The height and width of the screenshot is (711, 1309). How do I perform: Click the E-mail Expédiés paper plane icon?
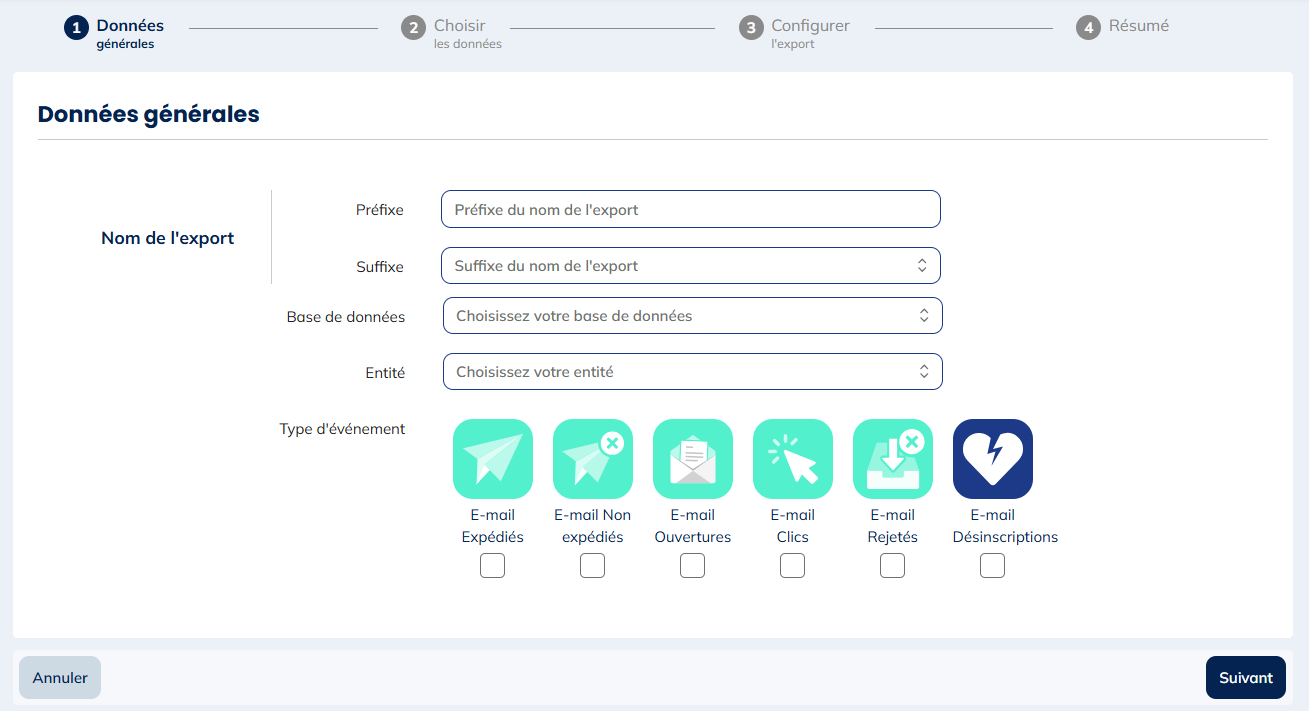point(492,459)
